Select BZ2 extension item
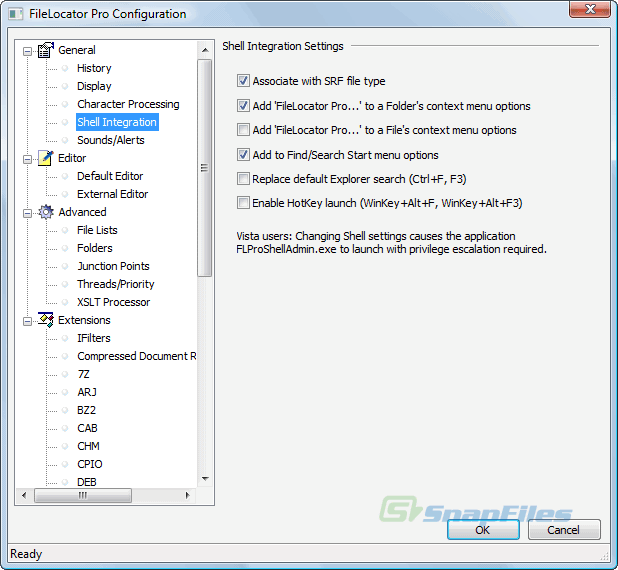 [86, 410]
